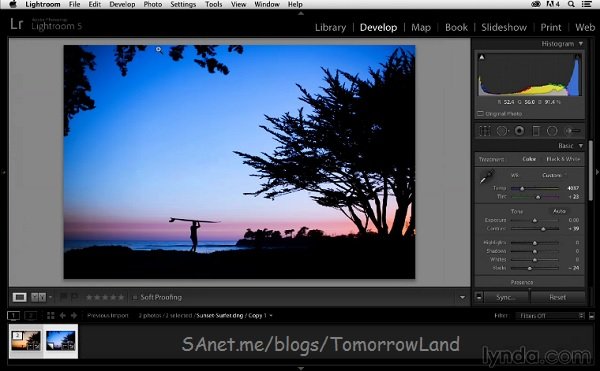600x371 pixels.
Task: Open Notification Center list icon
Action: tap(586, 4)
